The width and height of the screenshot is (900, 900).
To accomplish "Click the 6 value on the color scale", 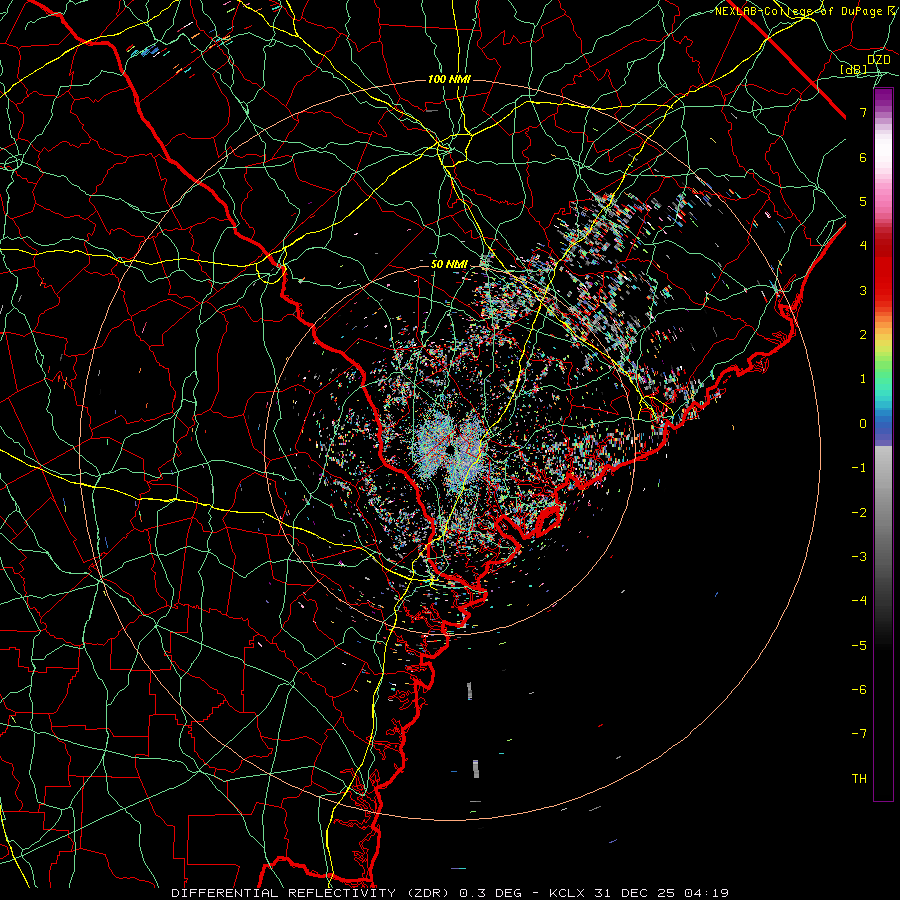I will pos(863,157).
